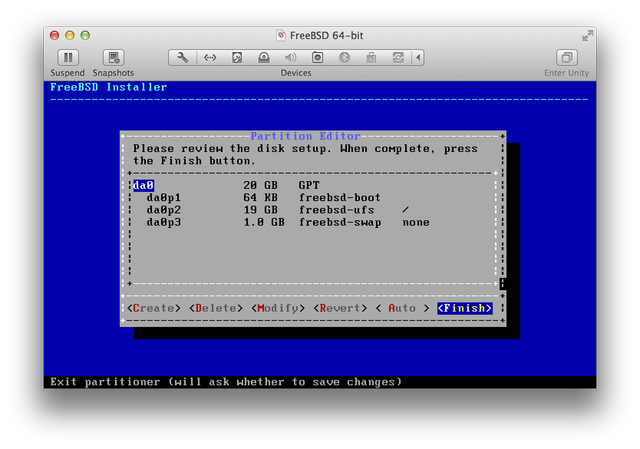Click the Suspend pause icon
640x449 pixels.
68,58
